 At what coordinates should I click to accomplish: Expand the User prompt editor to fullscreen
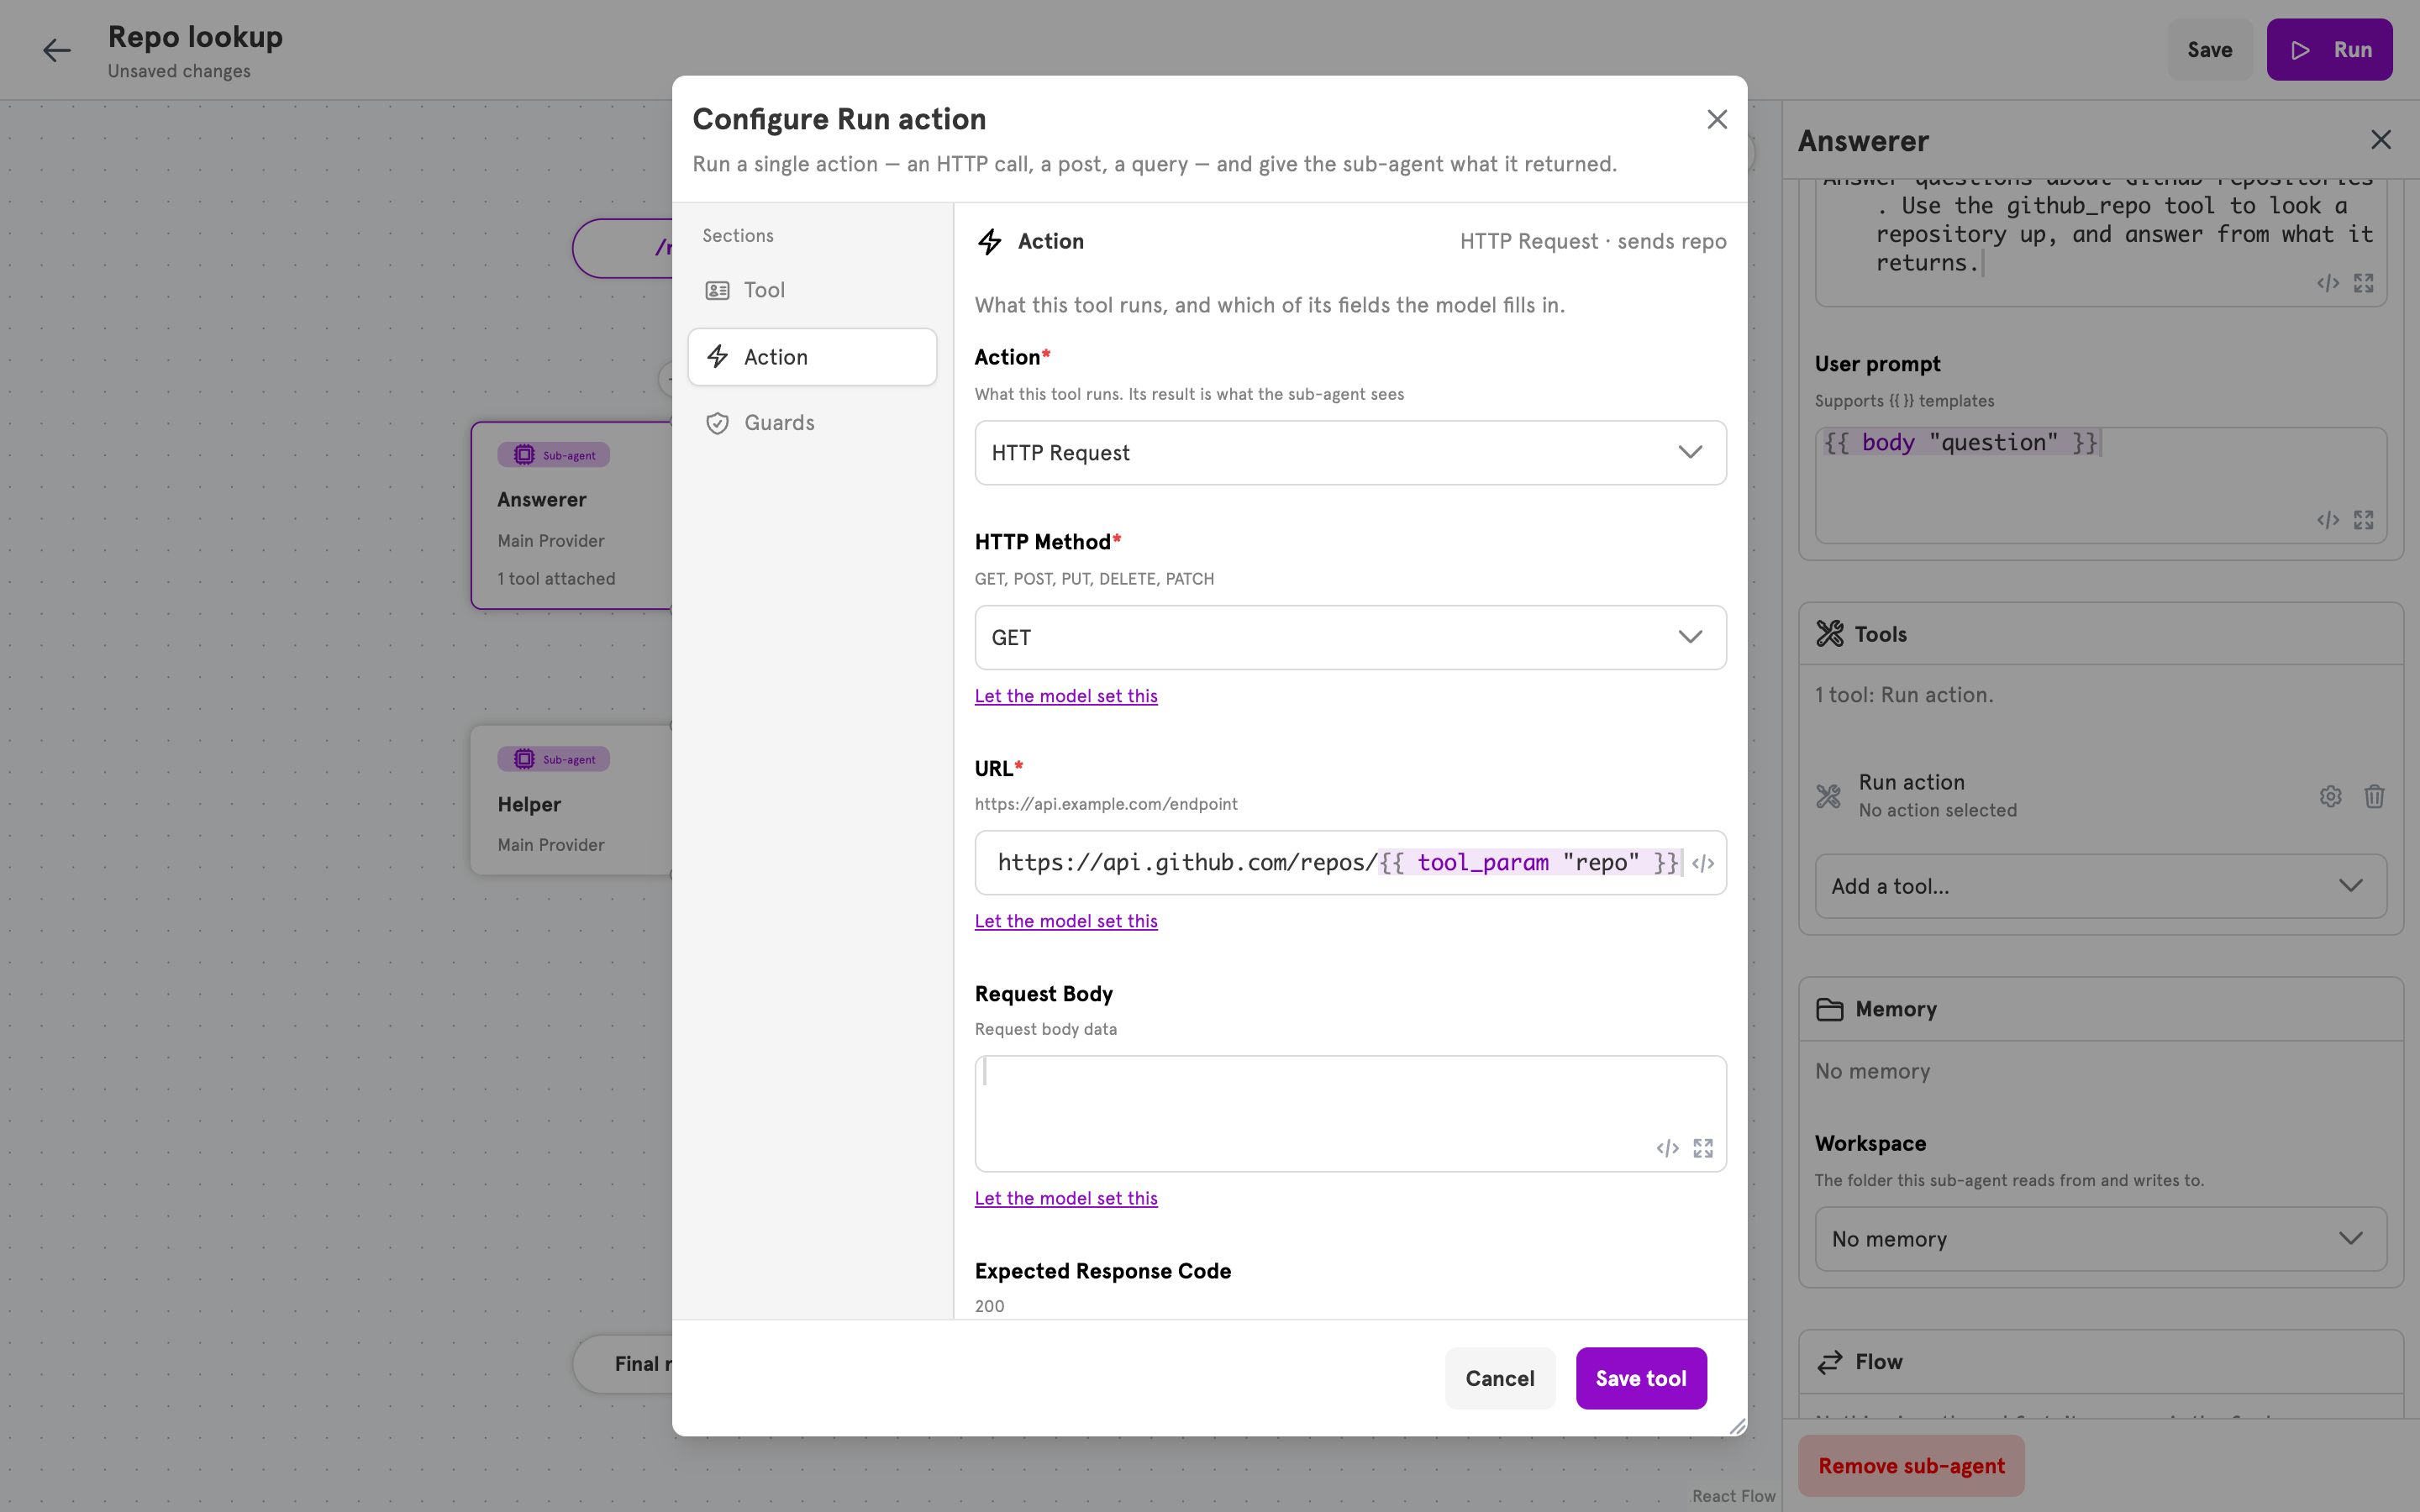[2363, 520]
